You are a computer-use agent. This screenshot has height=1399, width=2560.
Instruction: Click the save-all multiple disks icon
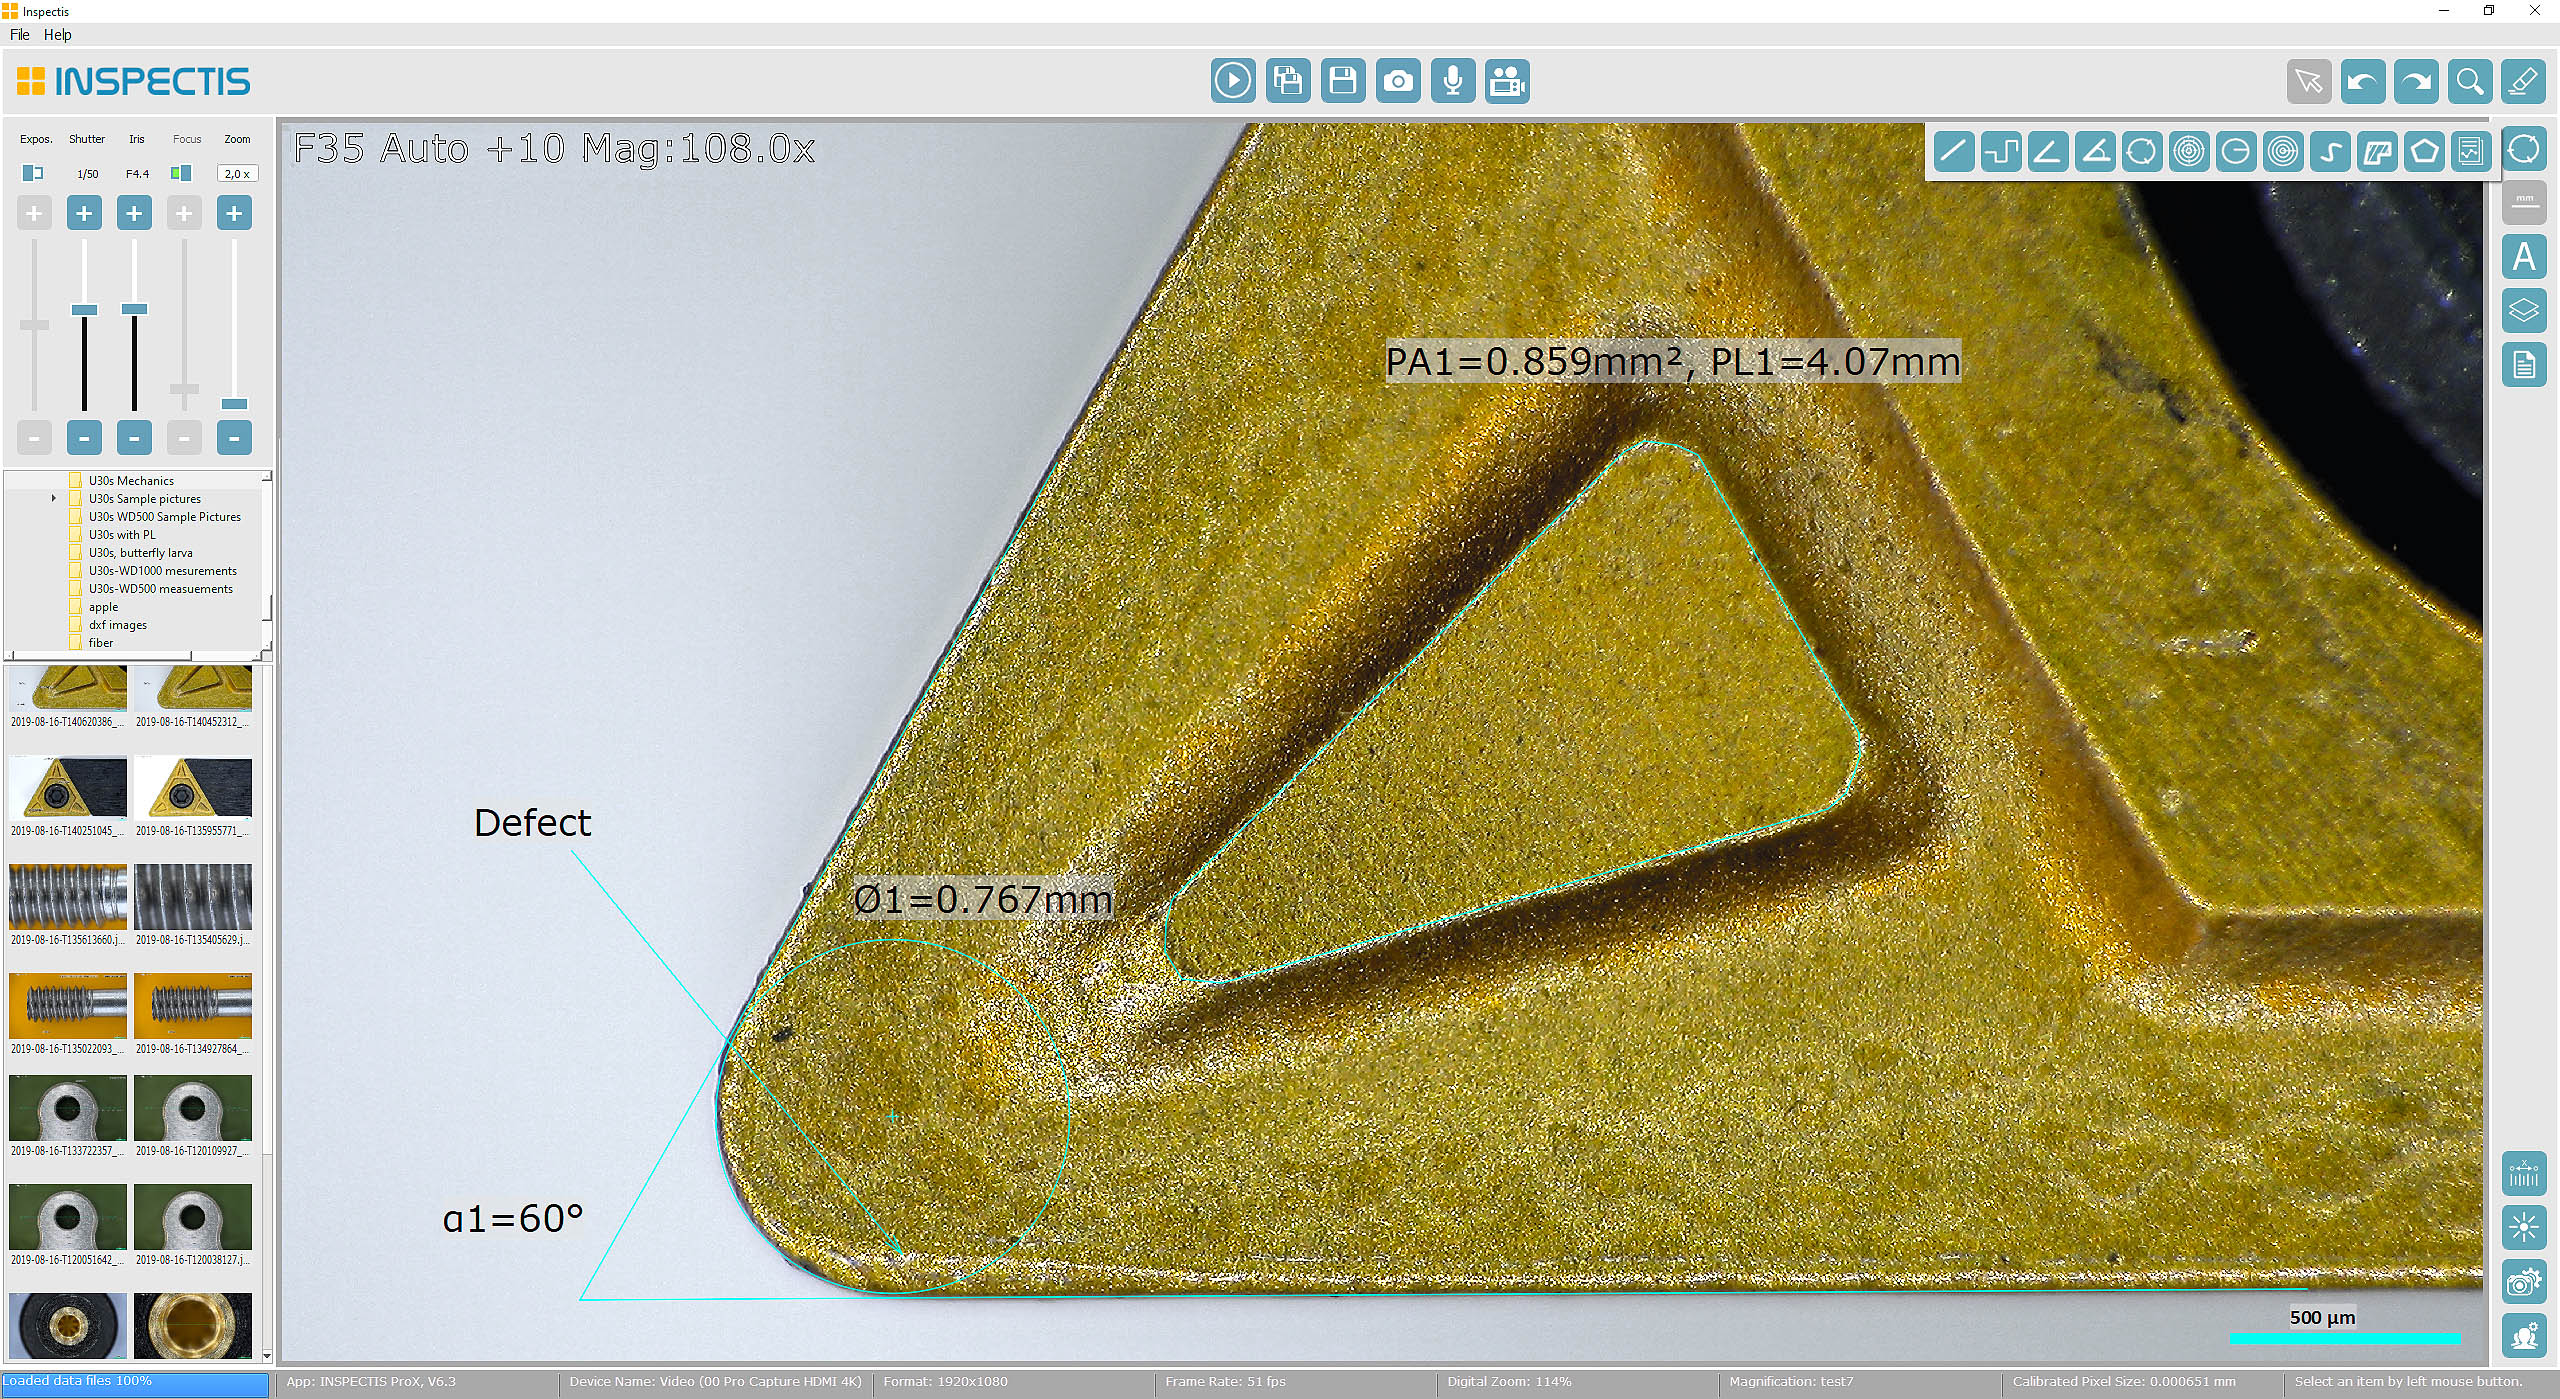pyautogui.click(x=1288, y=81)
